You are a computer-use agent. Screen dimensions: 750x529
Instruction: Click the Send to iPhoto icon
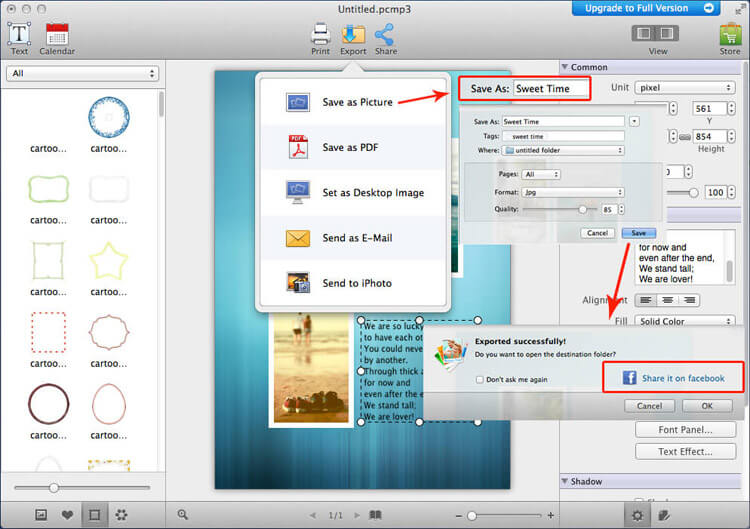298,283
